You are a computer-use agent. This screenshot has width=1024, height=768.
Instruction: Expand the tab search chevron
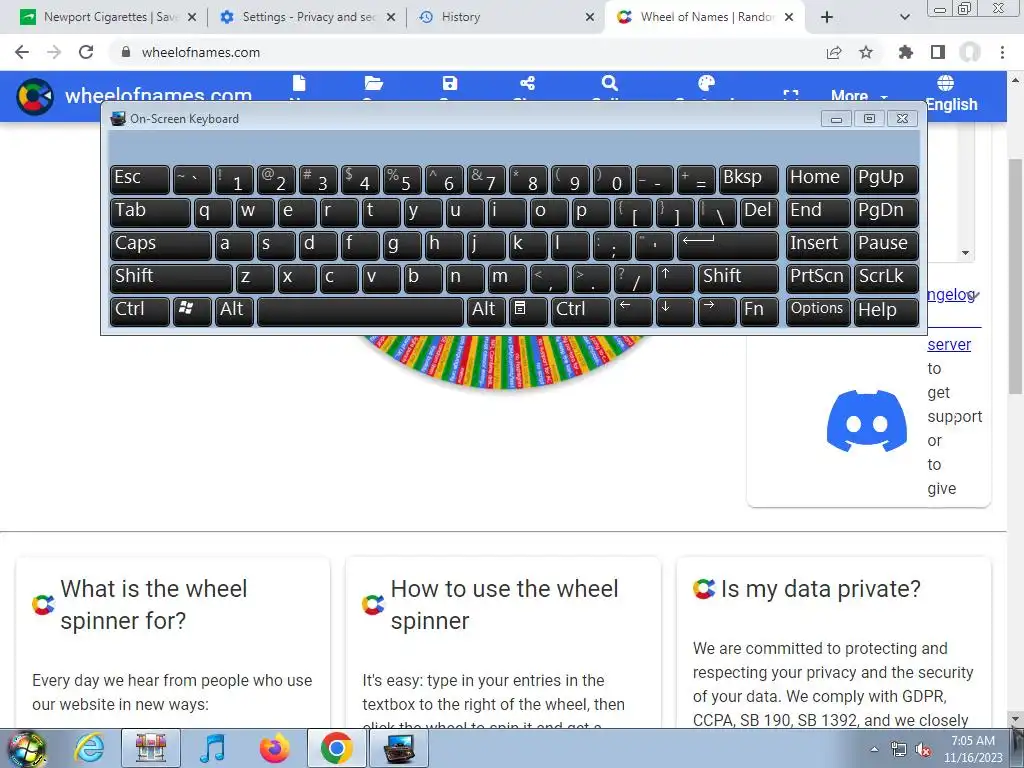coord(904,17)
